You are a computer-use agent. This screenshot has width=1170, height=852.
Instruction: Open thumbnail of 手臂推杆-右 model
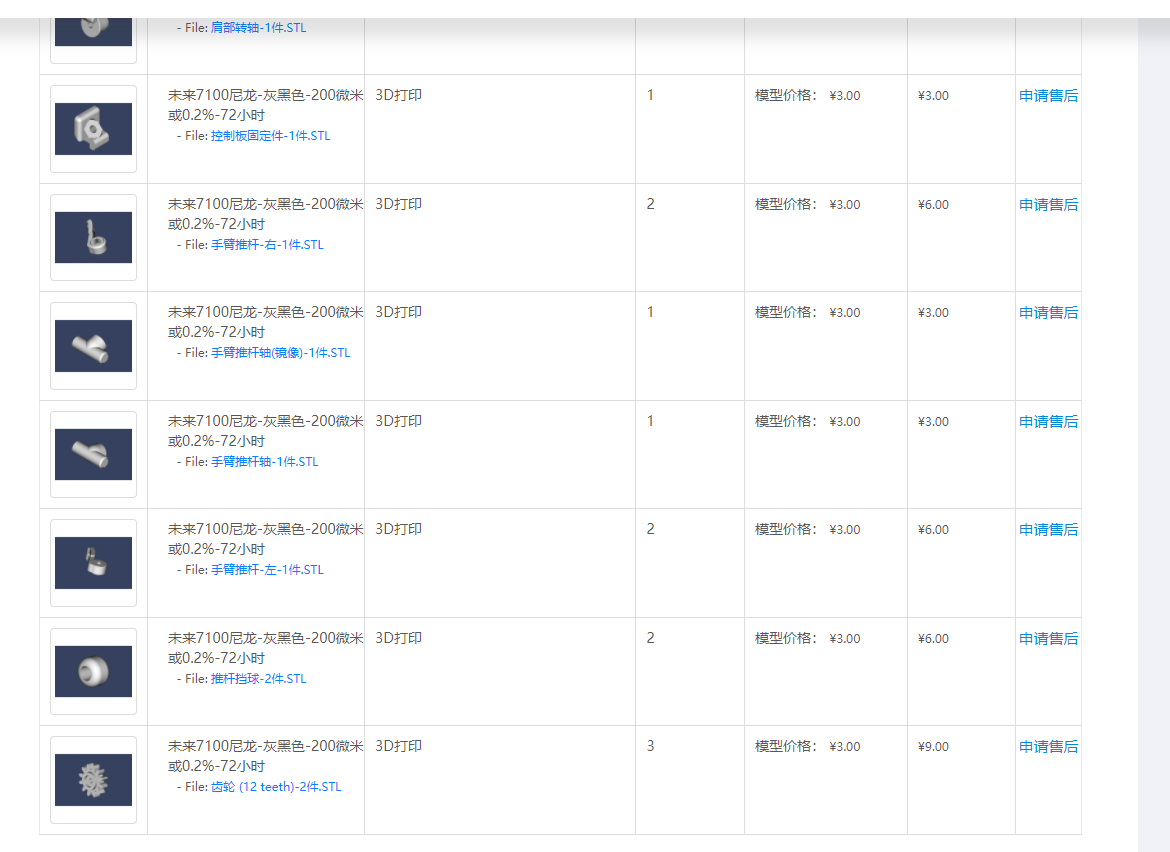93,237
